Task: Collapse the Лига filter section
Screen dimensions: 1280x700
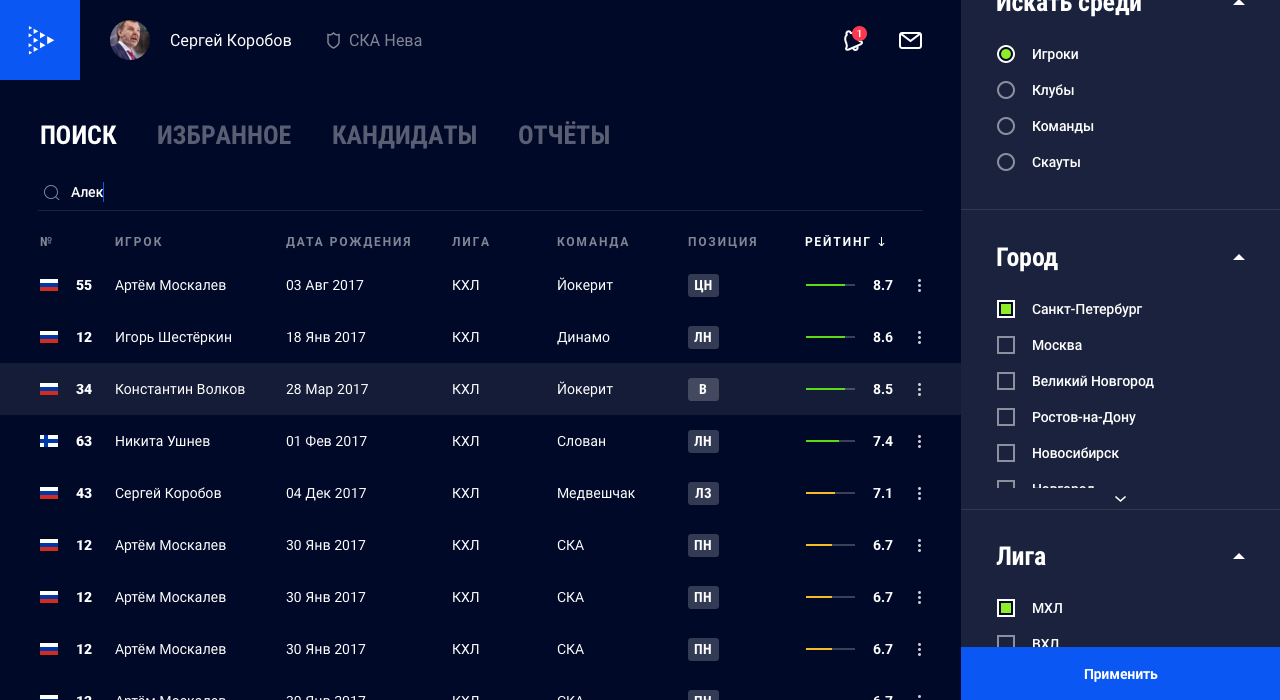Action: [1239, 557]
